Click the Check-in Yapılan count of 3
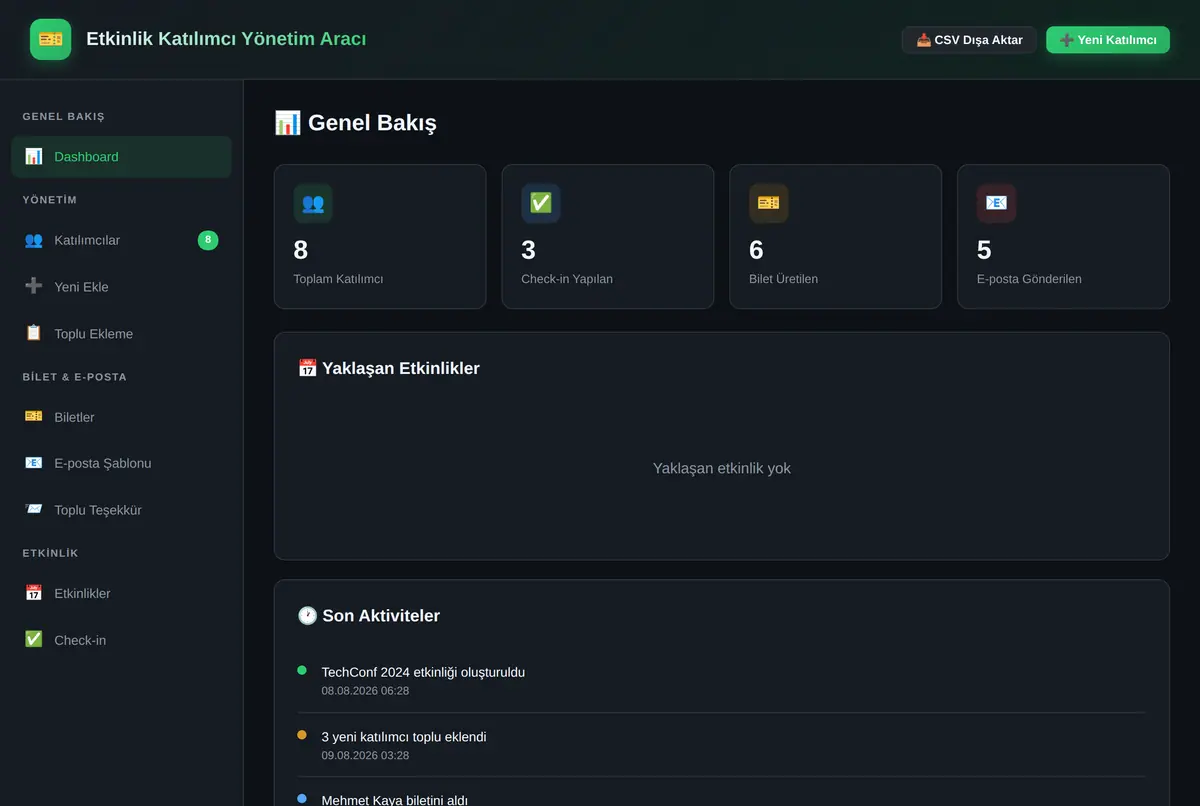This screenshot has width=1200, height=806. (529, 250)
